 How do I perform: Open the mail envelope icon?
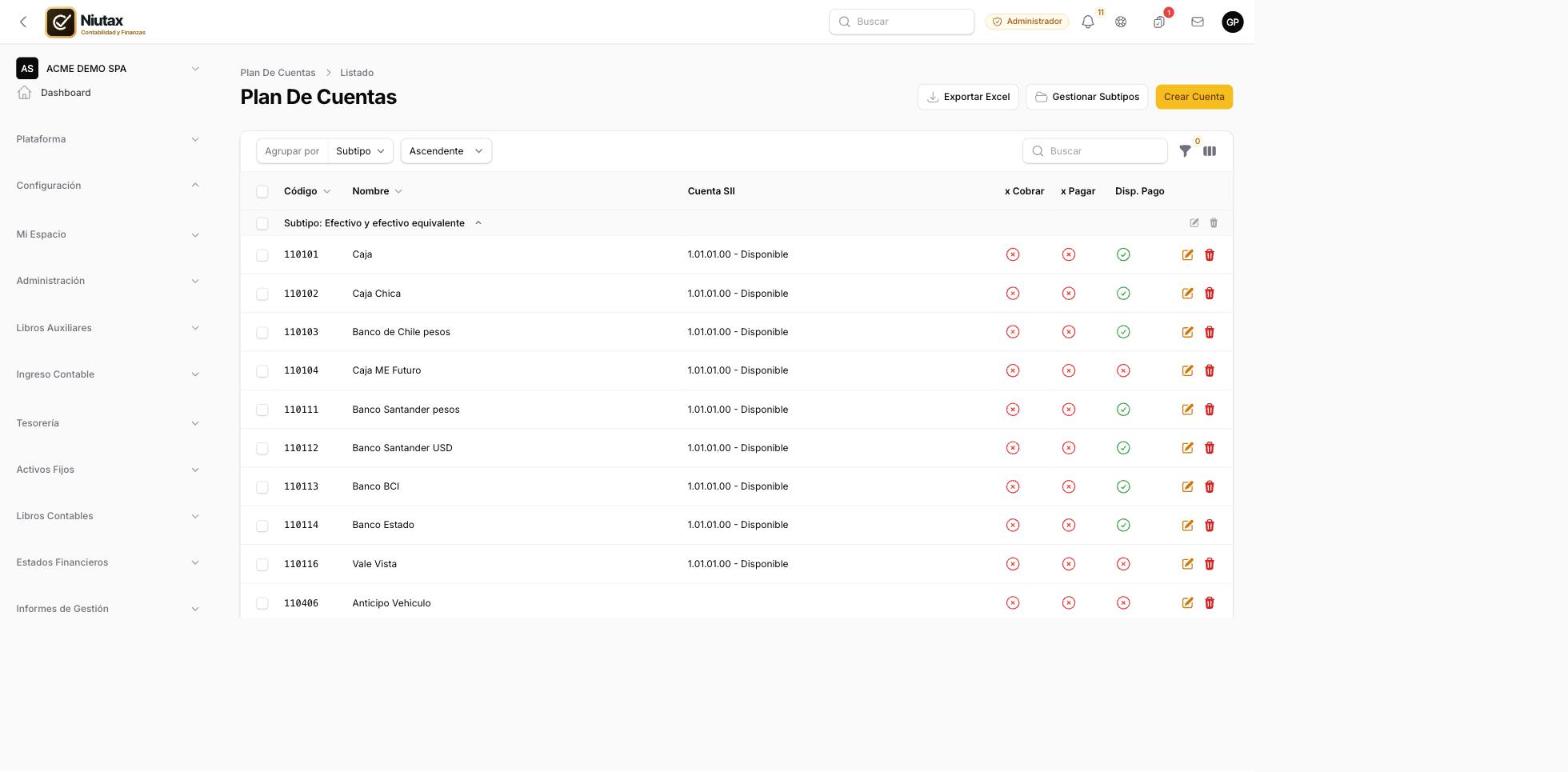(x=1197, y=22)
